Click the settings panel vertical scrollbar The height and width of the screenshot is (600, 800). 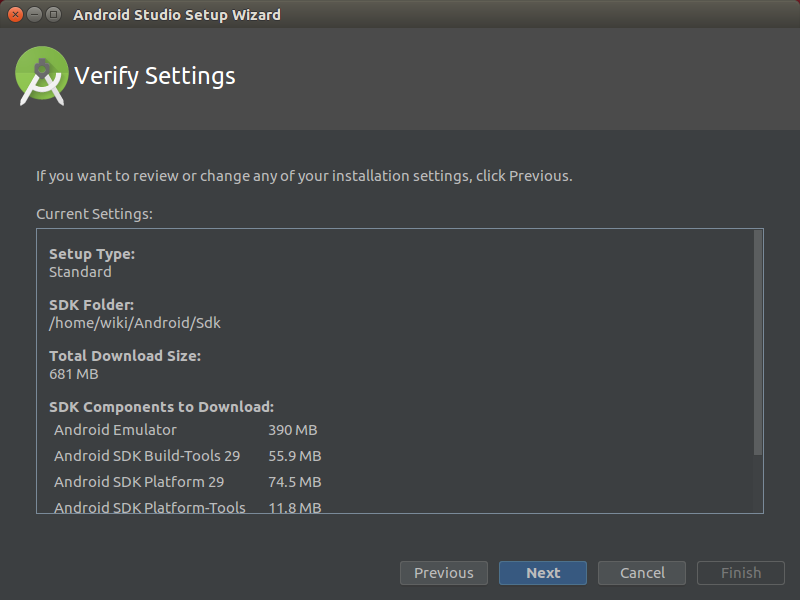pos(758,340)
